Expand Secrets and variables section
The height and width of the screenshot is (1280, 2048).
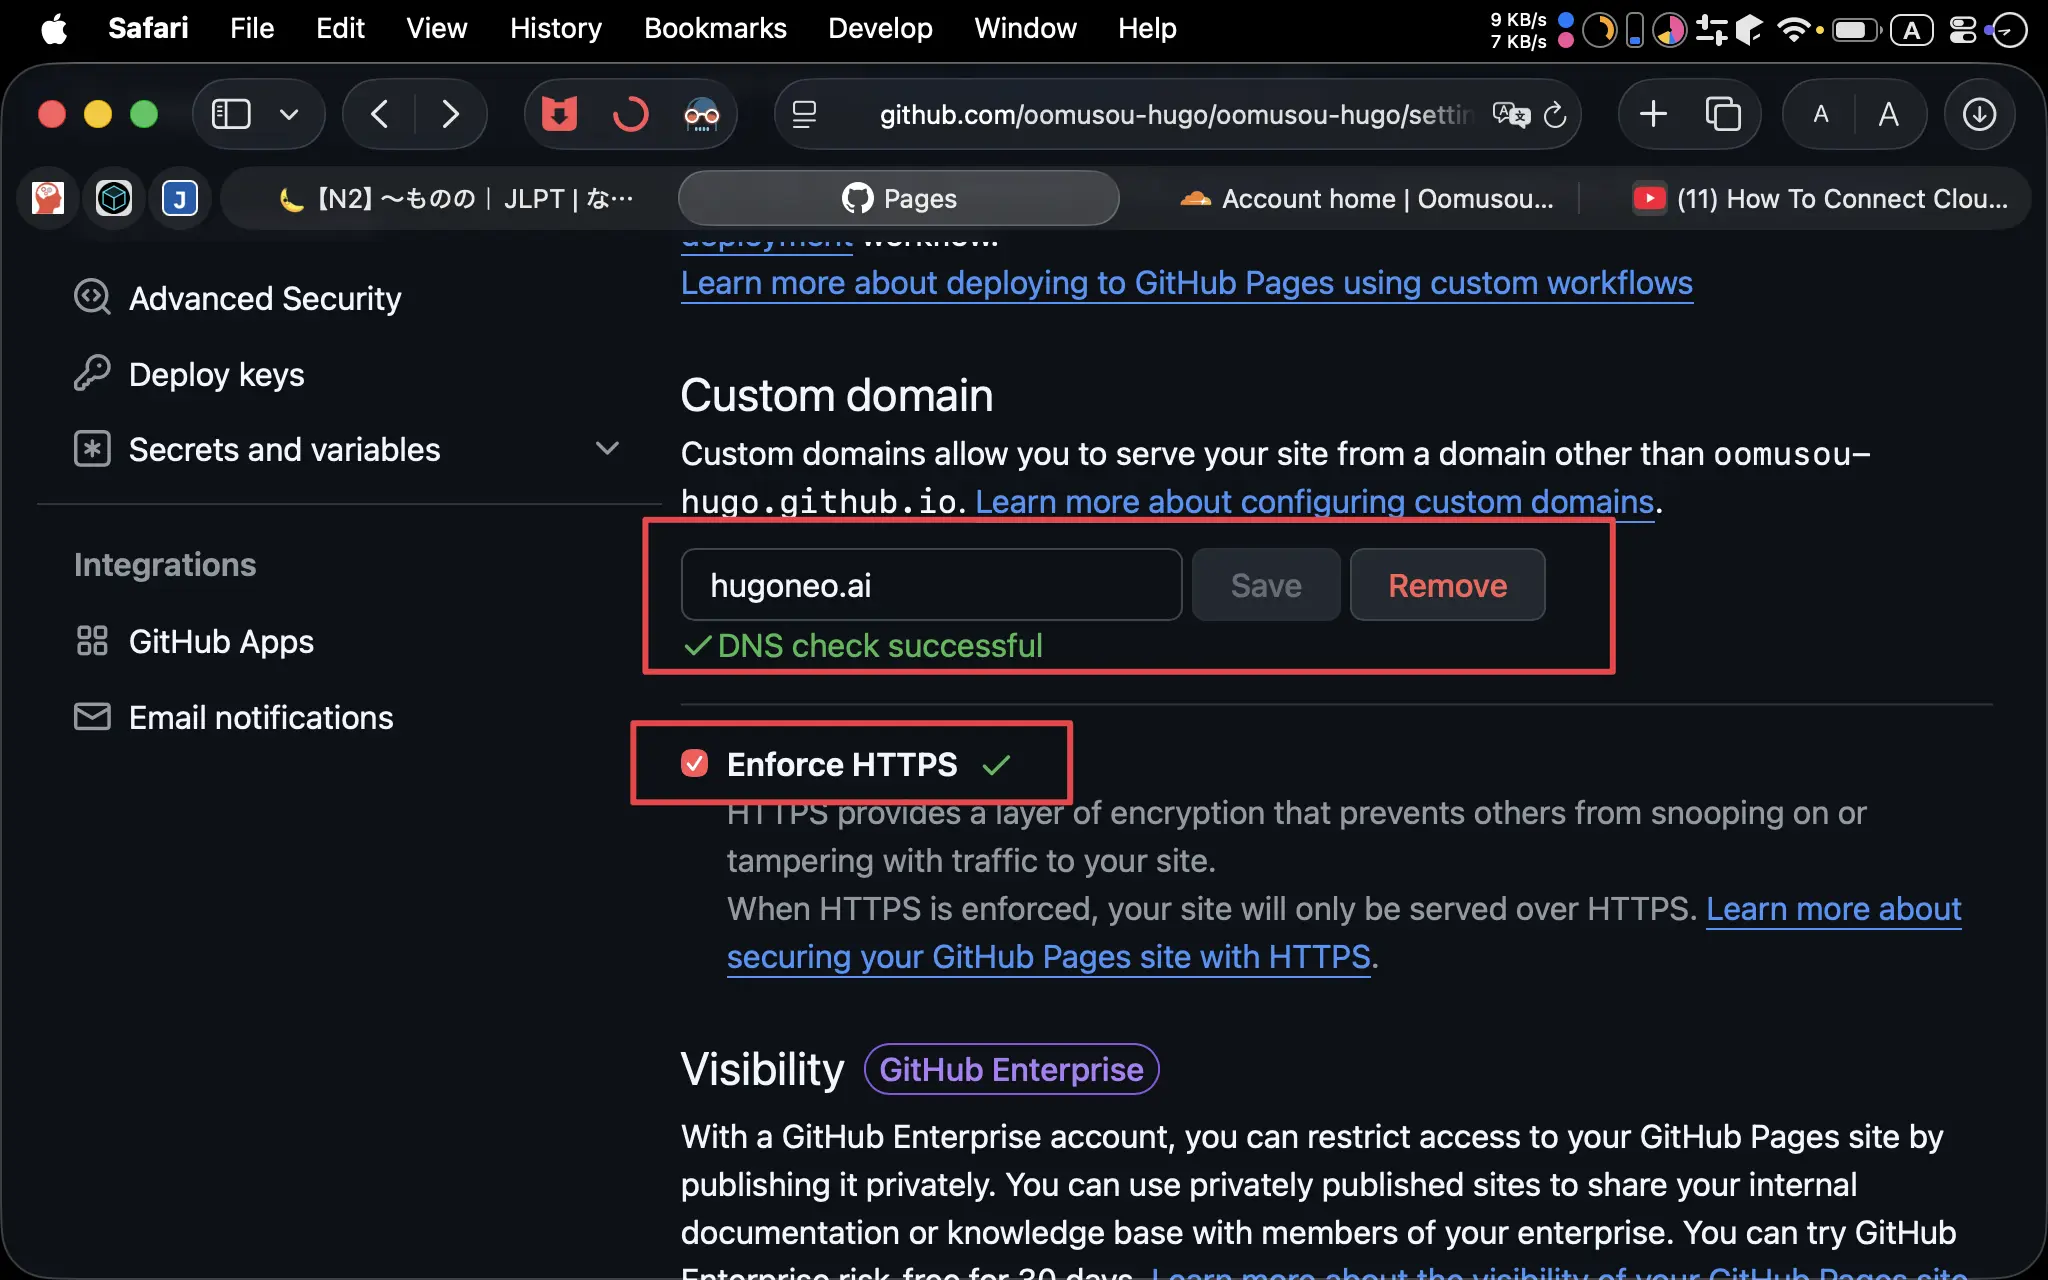click(346, 449)
